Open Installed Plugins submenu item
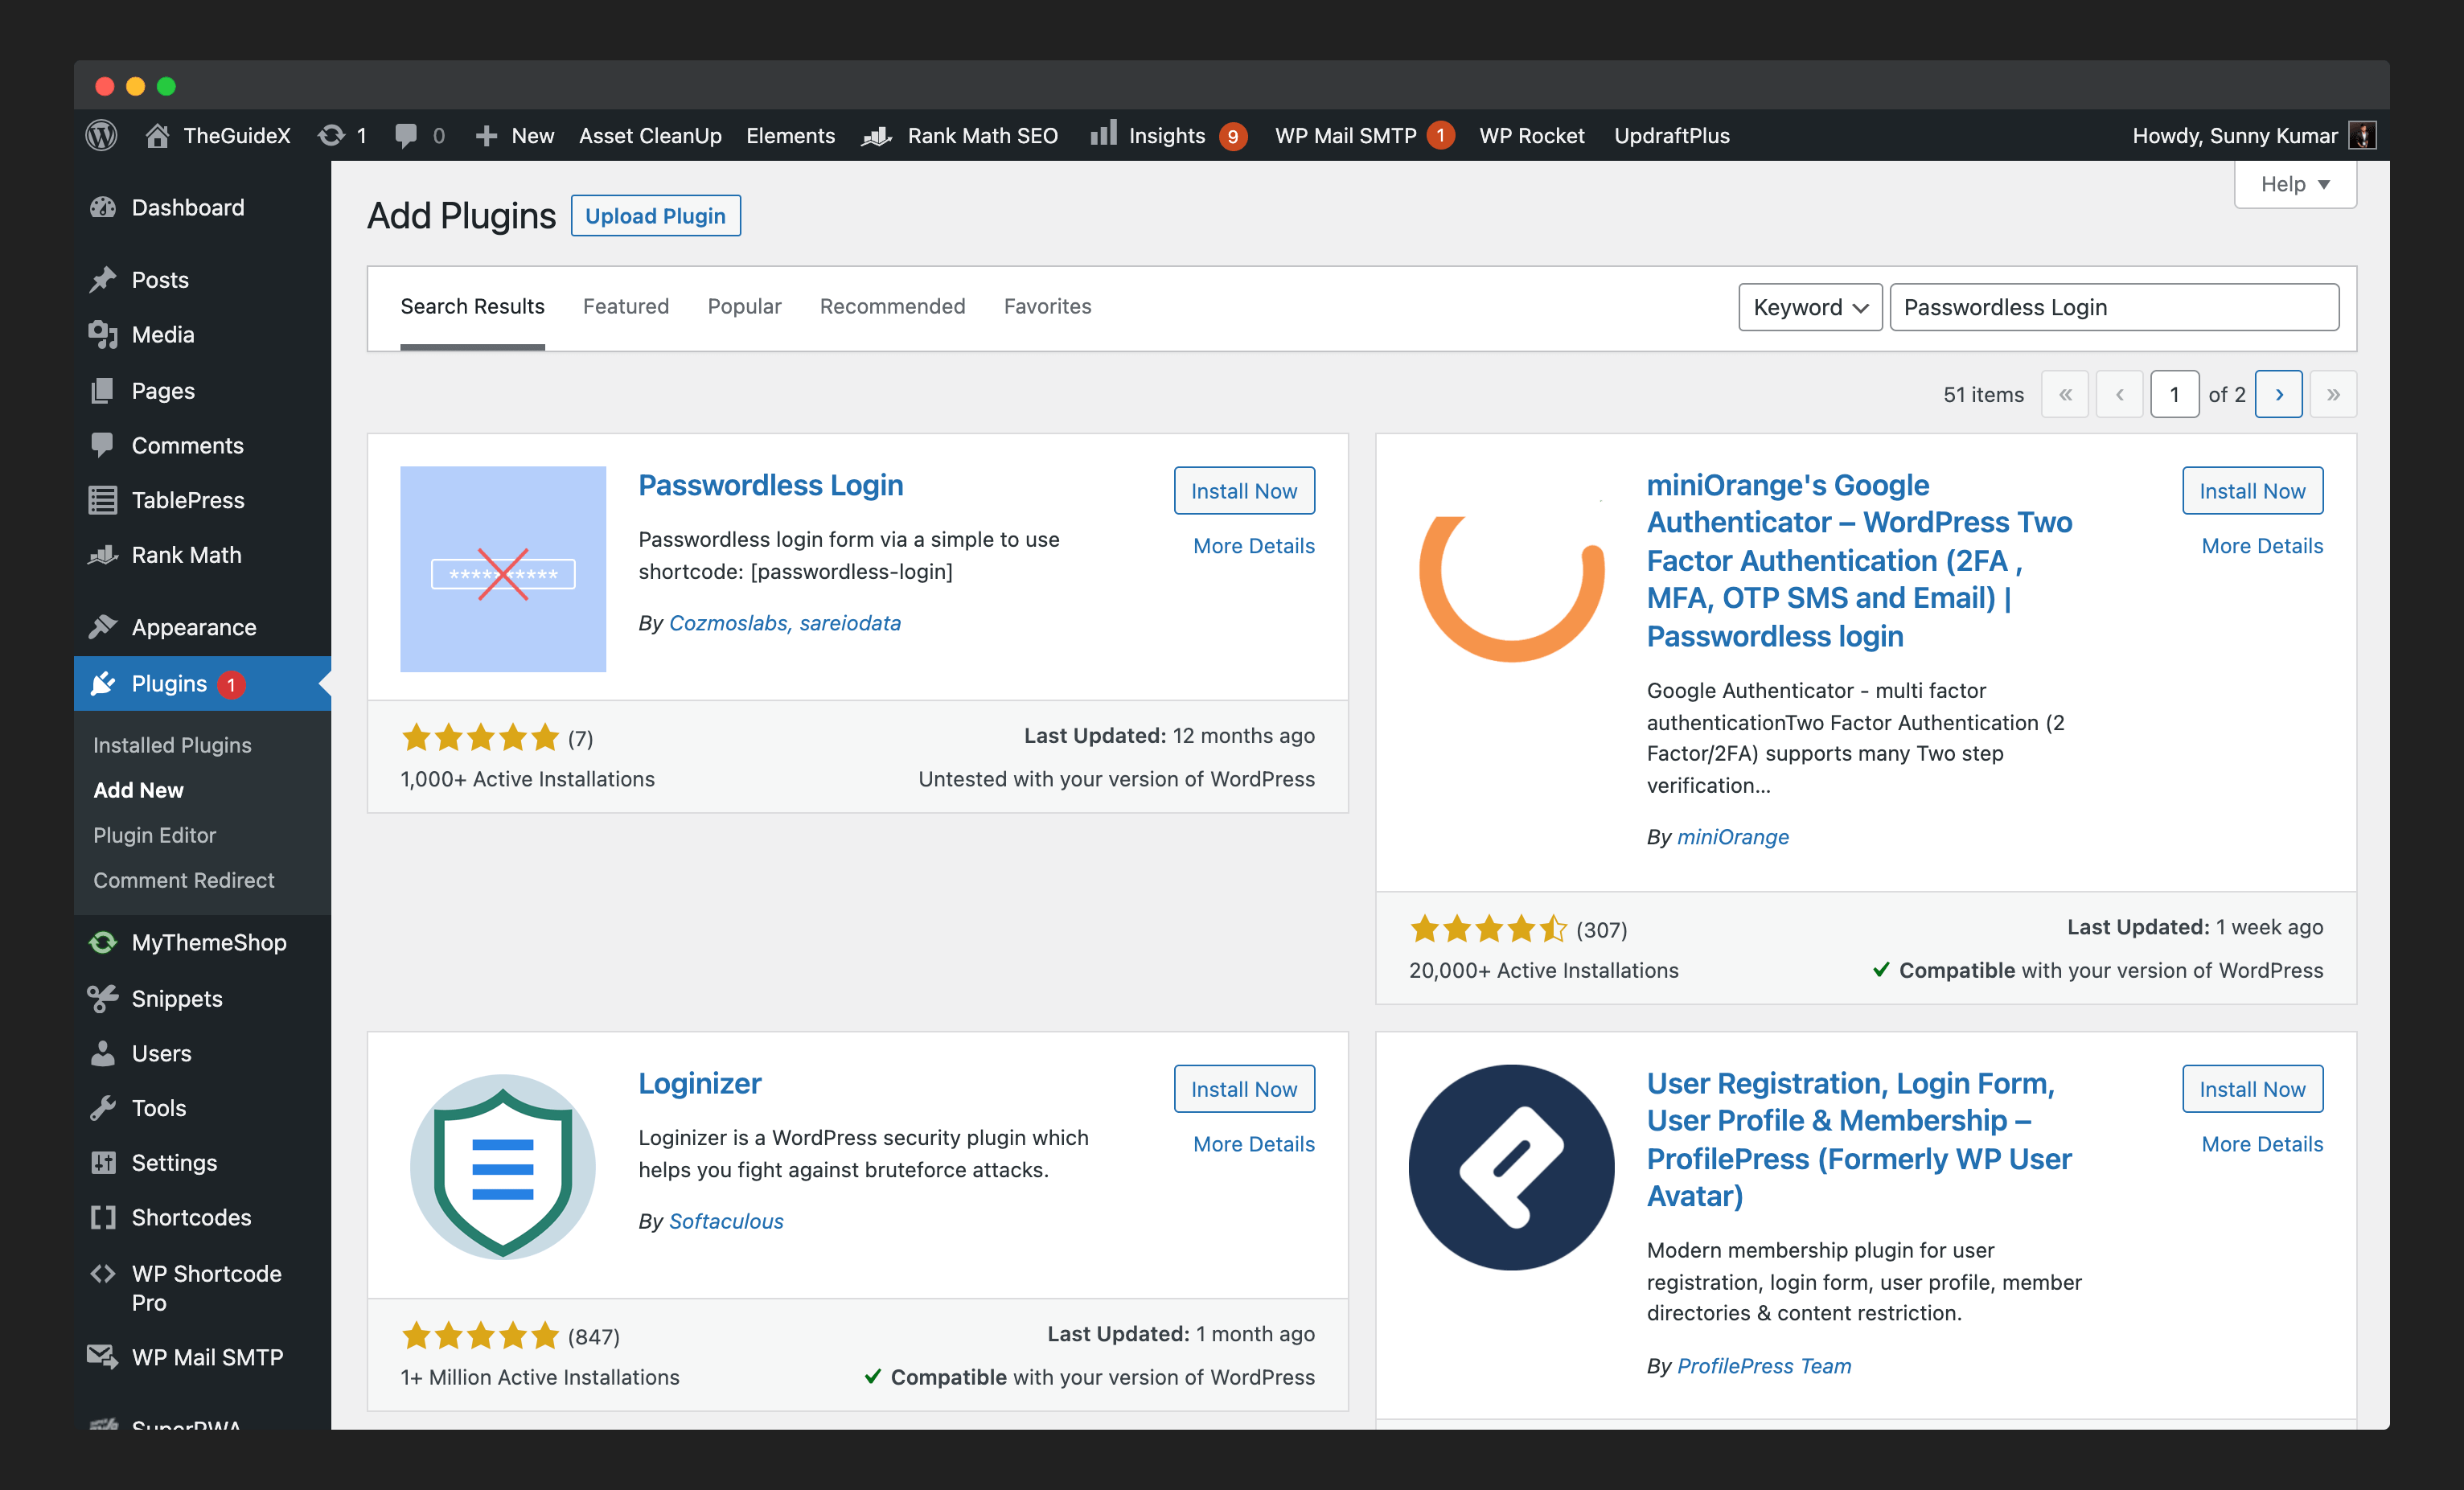Viewport: 2464px width, 1490px height. [172, 745]
